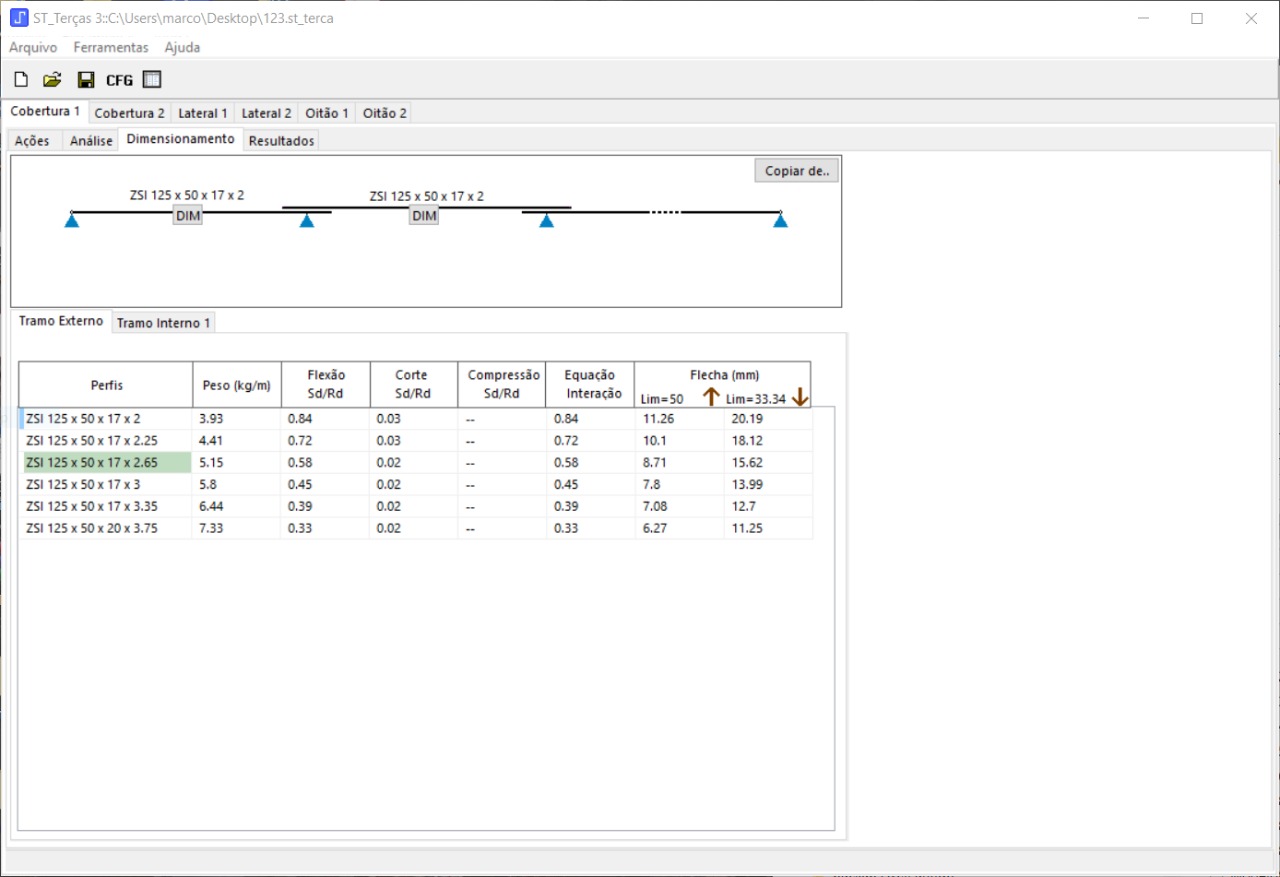Select profile row ZSI 125 x 50 x 17 x 2
The width and height of the screenshot is (1280, 877).
tap(415, 418)
